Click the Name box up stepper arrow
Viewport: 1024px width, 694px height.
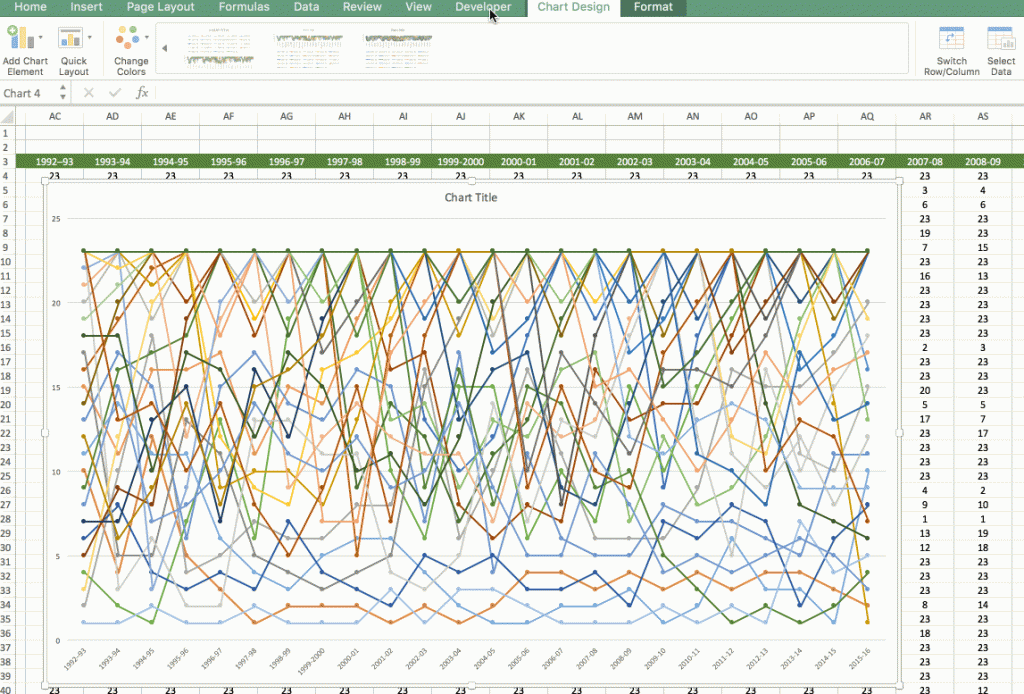click(62, 88)
